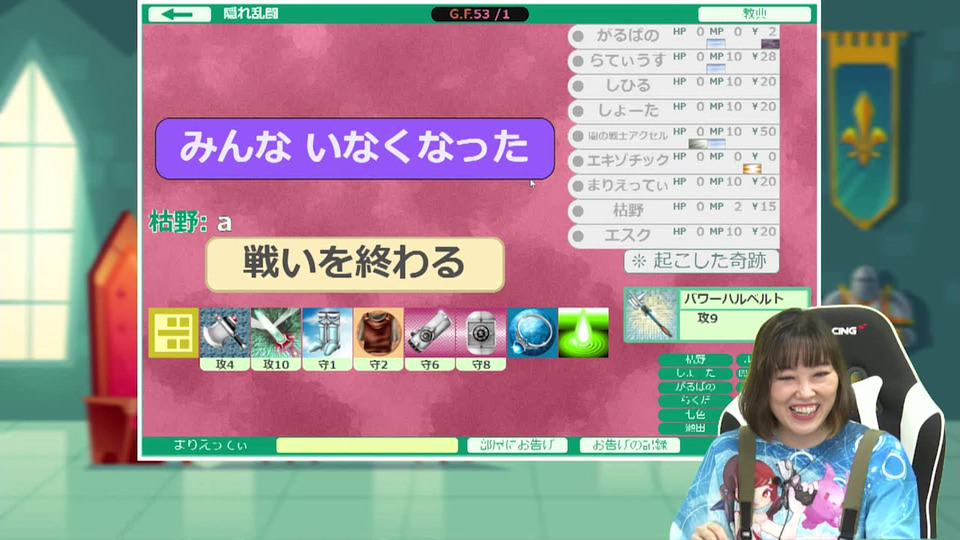The height and width of the screenshot is (540, 960).
Task: Click the ¥50 value on アクセル row
Action: tap(764, 132)
